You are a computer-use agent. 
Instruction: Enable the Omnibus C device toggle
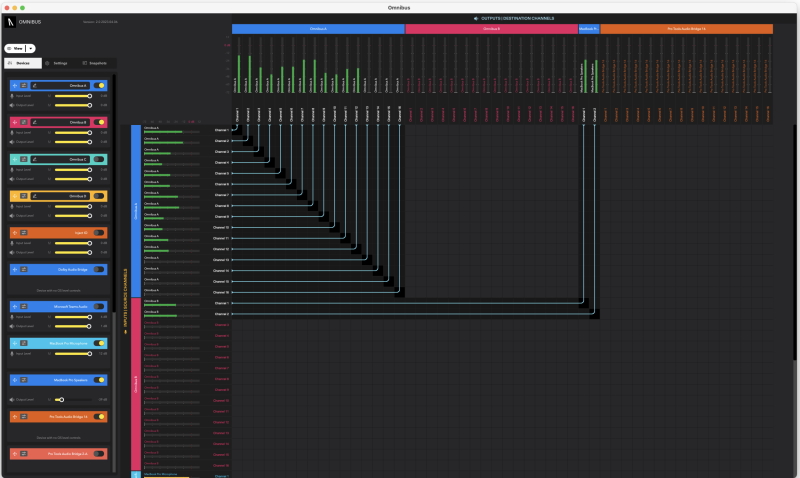click(x=99, y=159)
